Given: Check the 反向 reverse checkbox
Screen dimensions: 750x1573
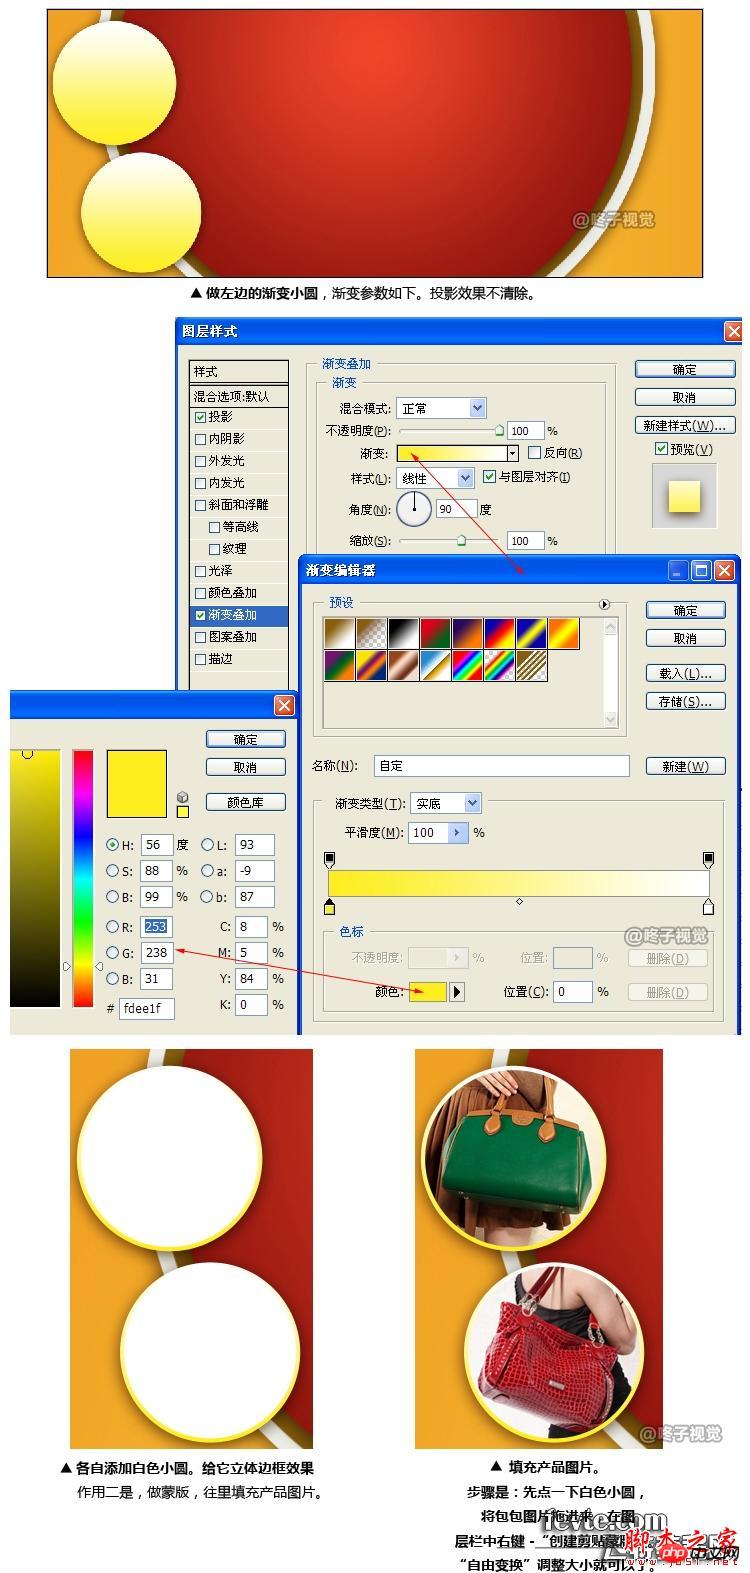Looking at the screenshot, I should click(x=534, y=453).
